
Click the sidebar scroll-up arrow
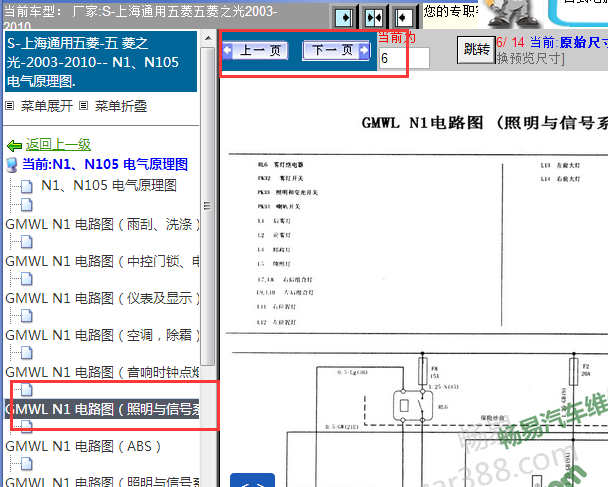pos(208,38)
